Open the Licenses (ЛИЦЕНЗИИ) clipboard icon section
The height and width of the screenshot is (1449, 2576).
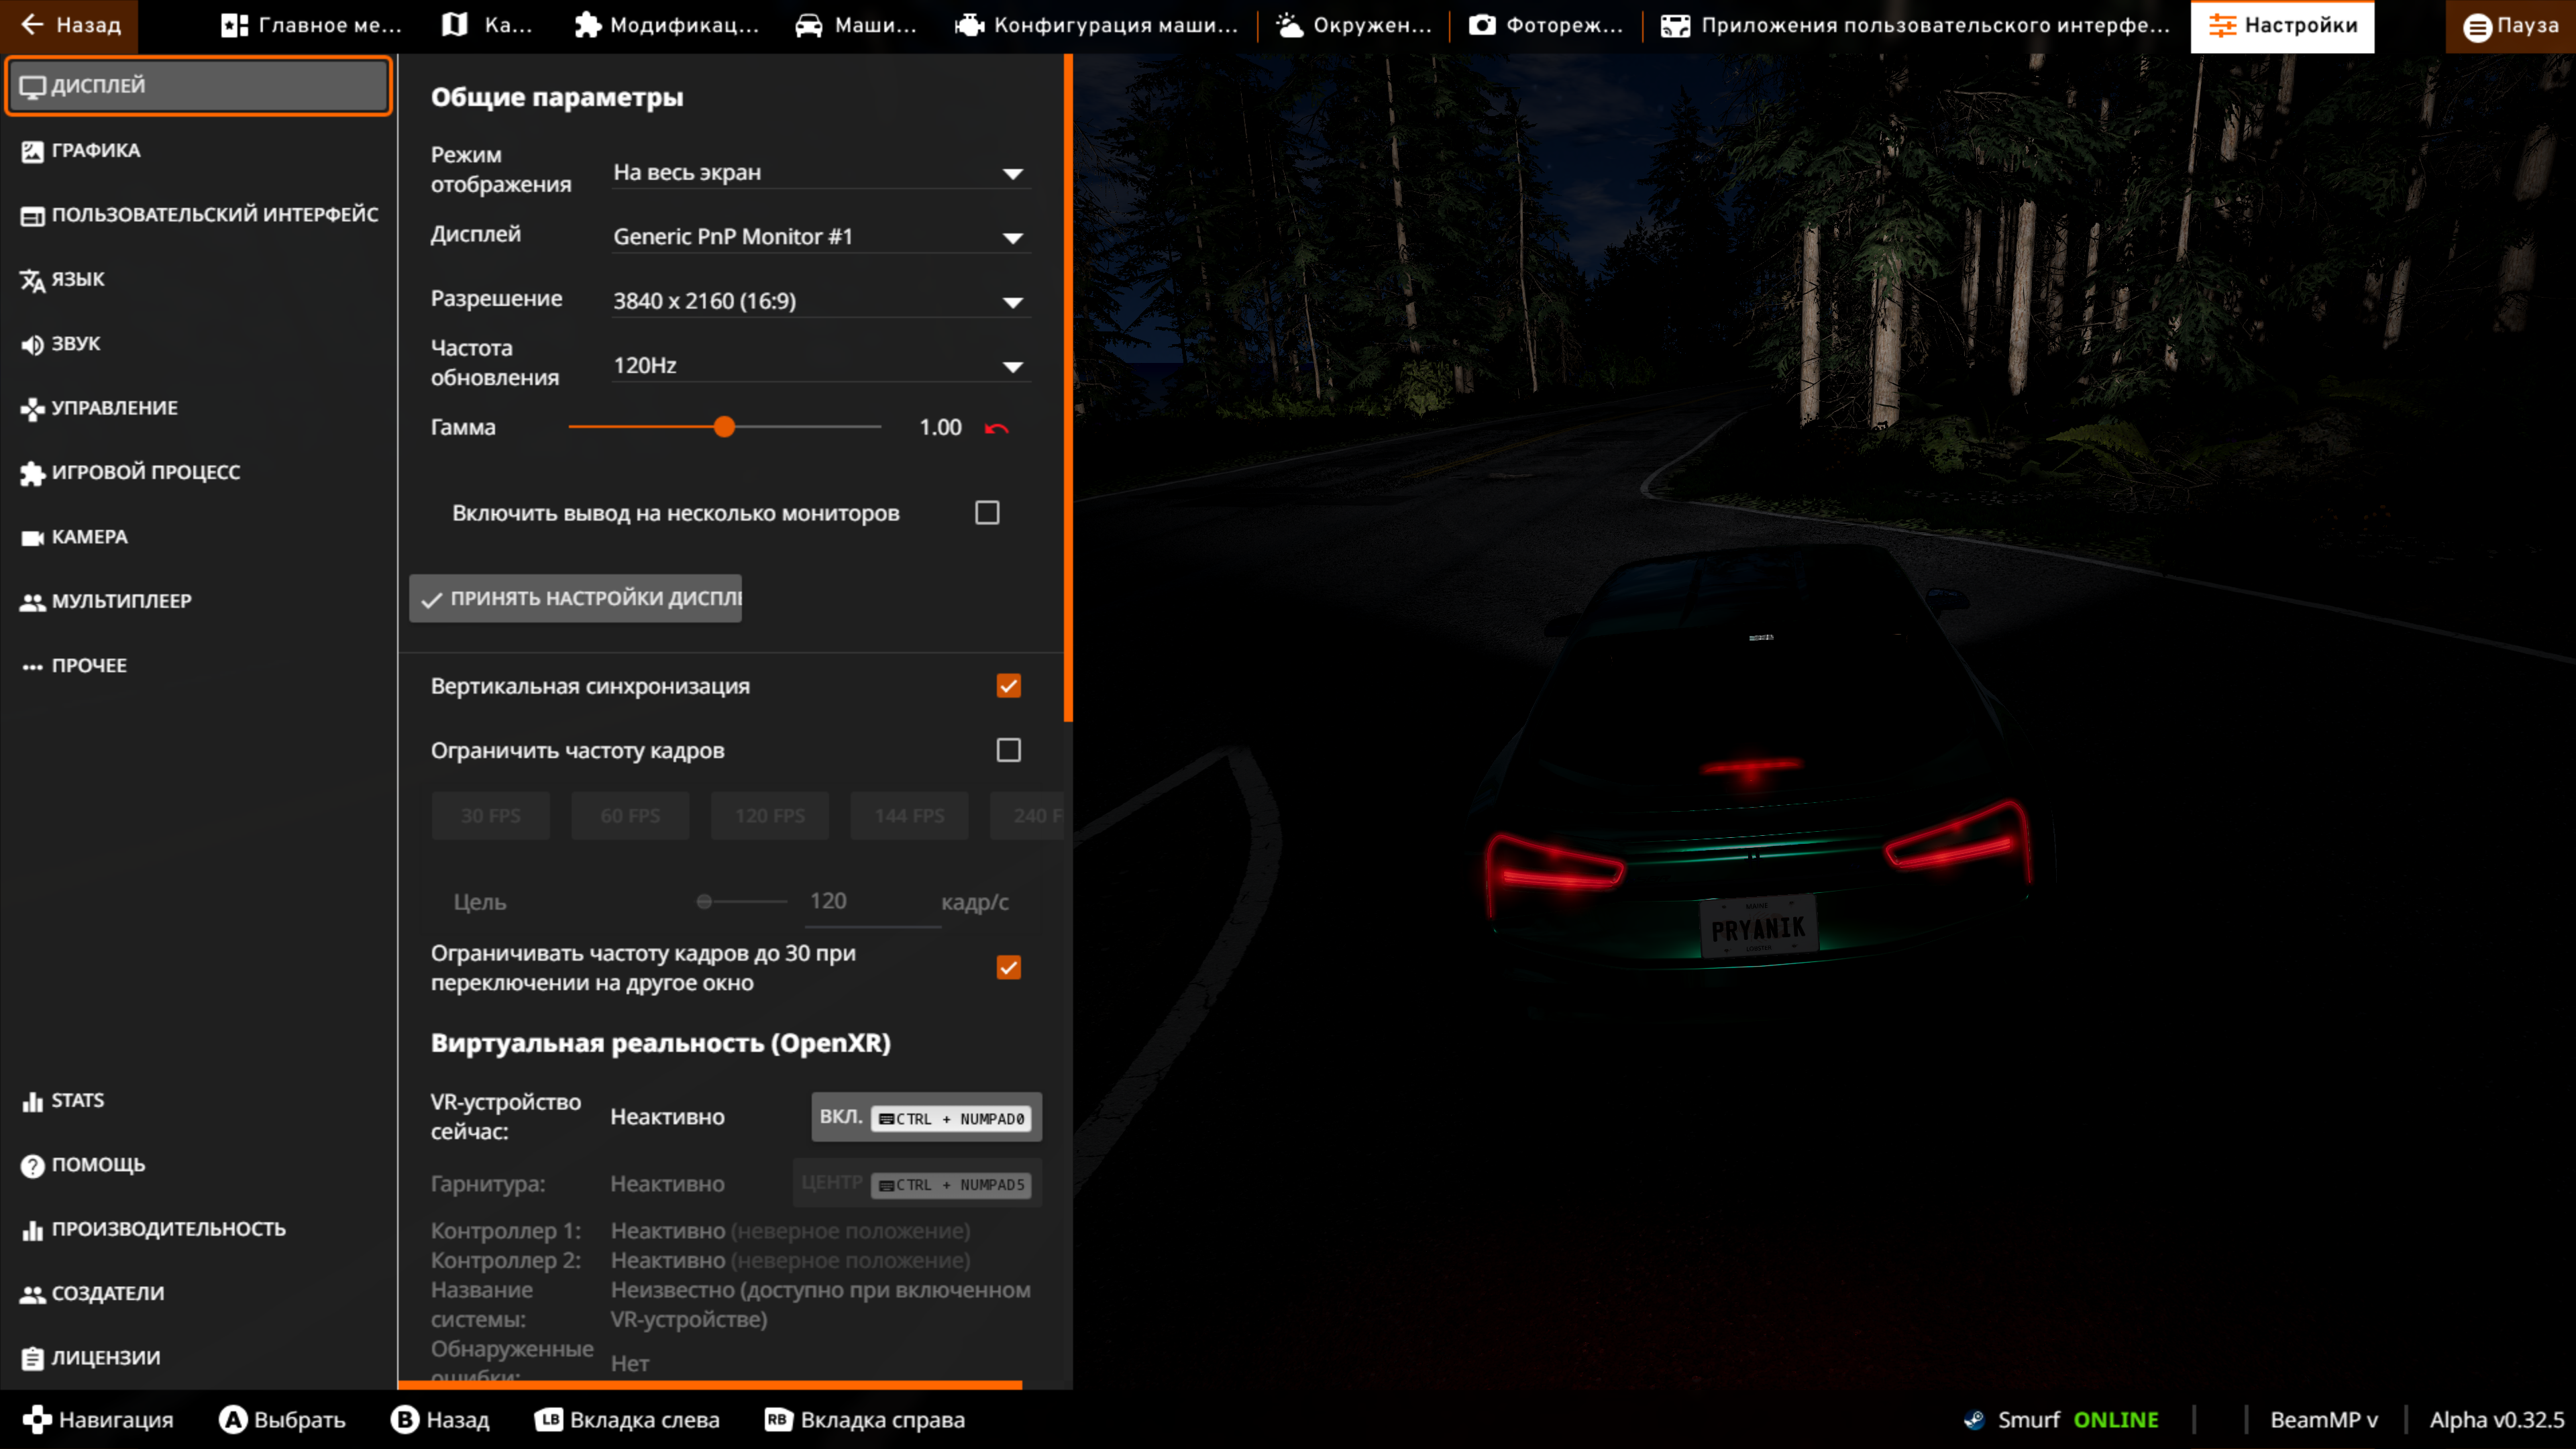pos(32,1359)
